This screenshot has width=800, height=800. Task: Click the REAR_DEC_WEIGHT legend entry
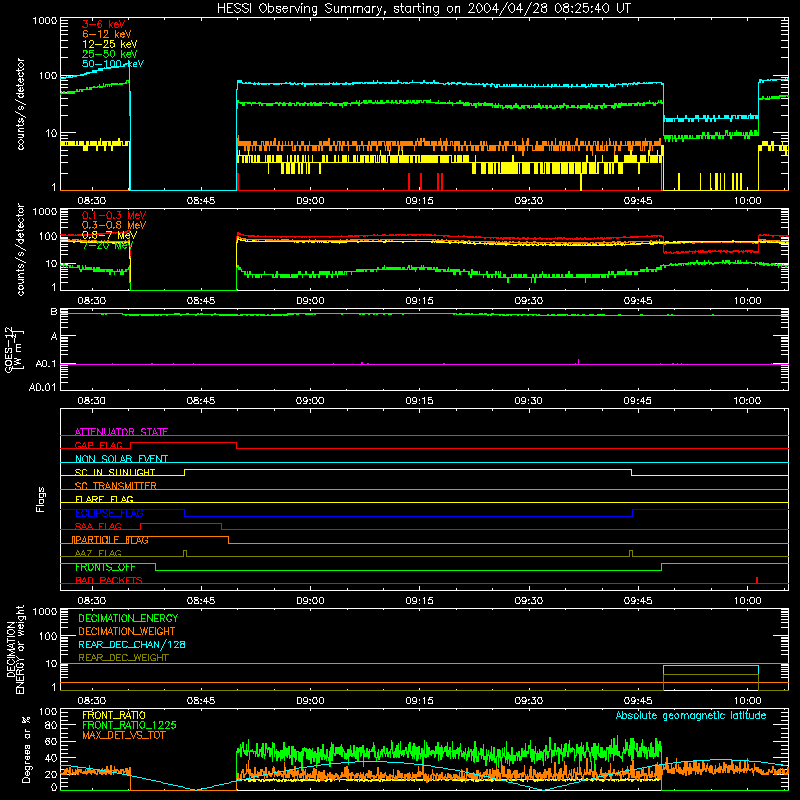(x=123, y=658)
